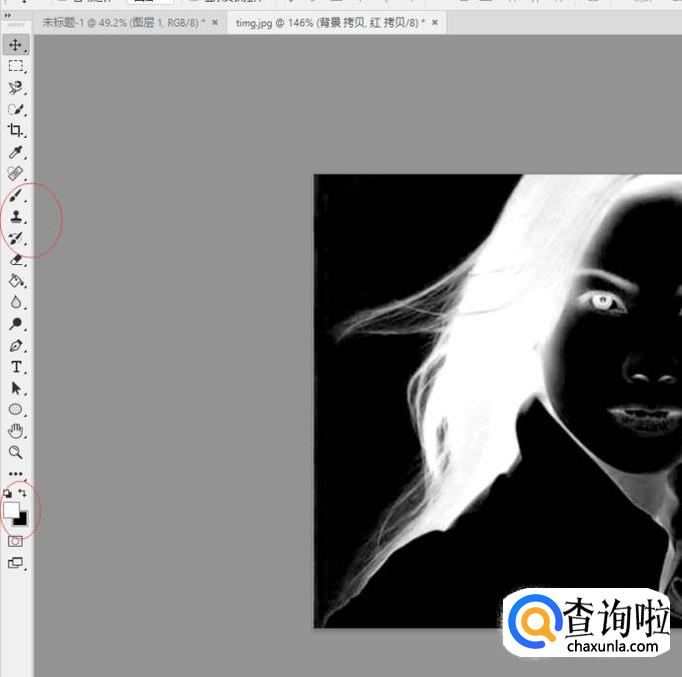This screenshot has height=677, width=682.
Task: Pick the Eraser tool
Action: [x=16, y=260]
